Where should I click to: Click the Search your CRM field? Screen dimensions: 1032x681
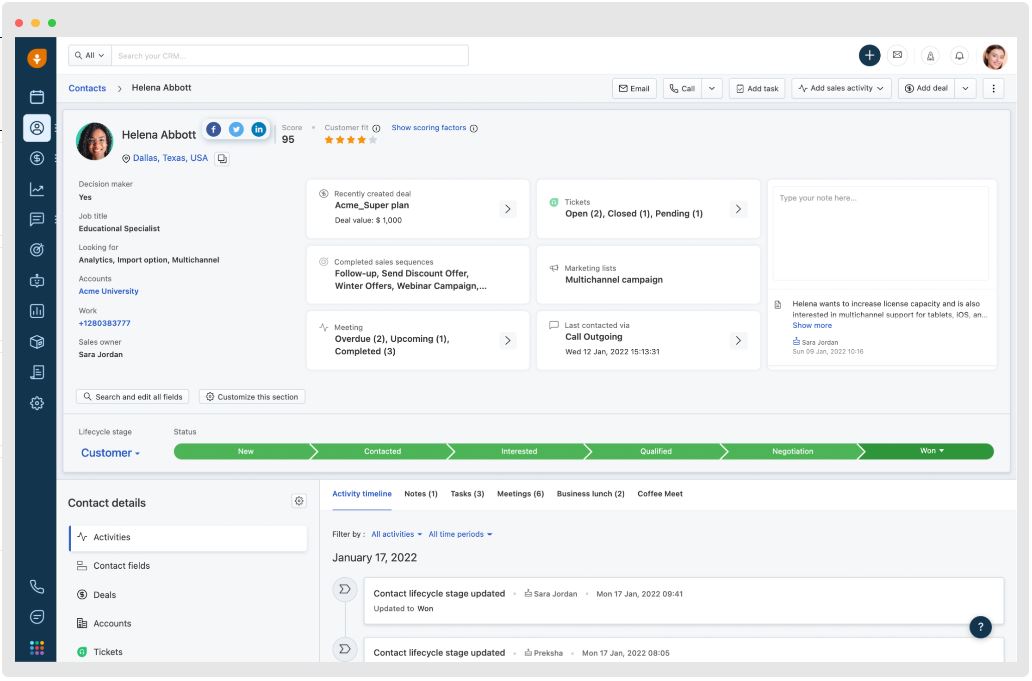[x=290, y=55]
